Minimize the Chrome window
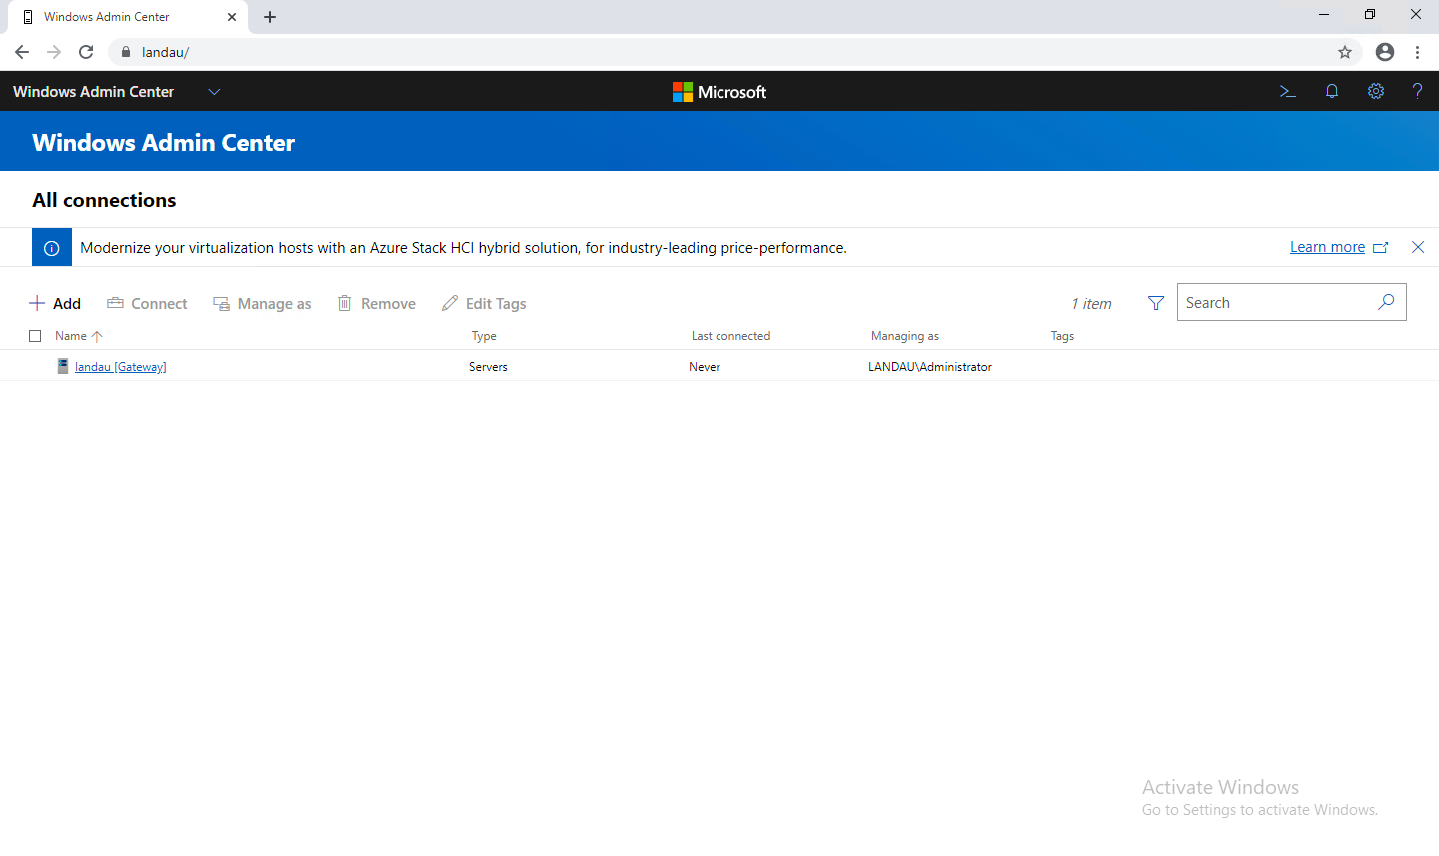Viewport: 1439px width, 856px height. coord(1324,14)
